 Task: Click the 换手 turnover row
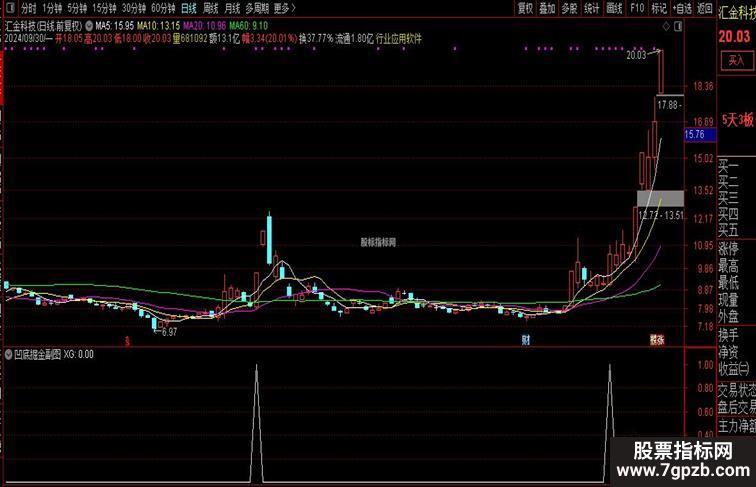pyautogui.click(x=728, y=334)
